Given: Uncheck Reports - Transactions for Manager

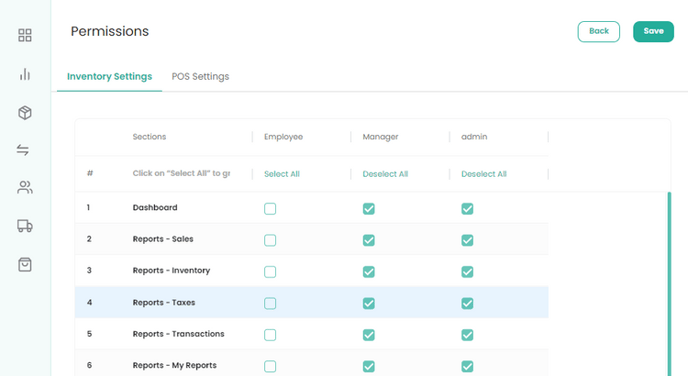Looking at the screenshot, I should tap(369, 335).
